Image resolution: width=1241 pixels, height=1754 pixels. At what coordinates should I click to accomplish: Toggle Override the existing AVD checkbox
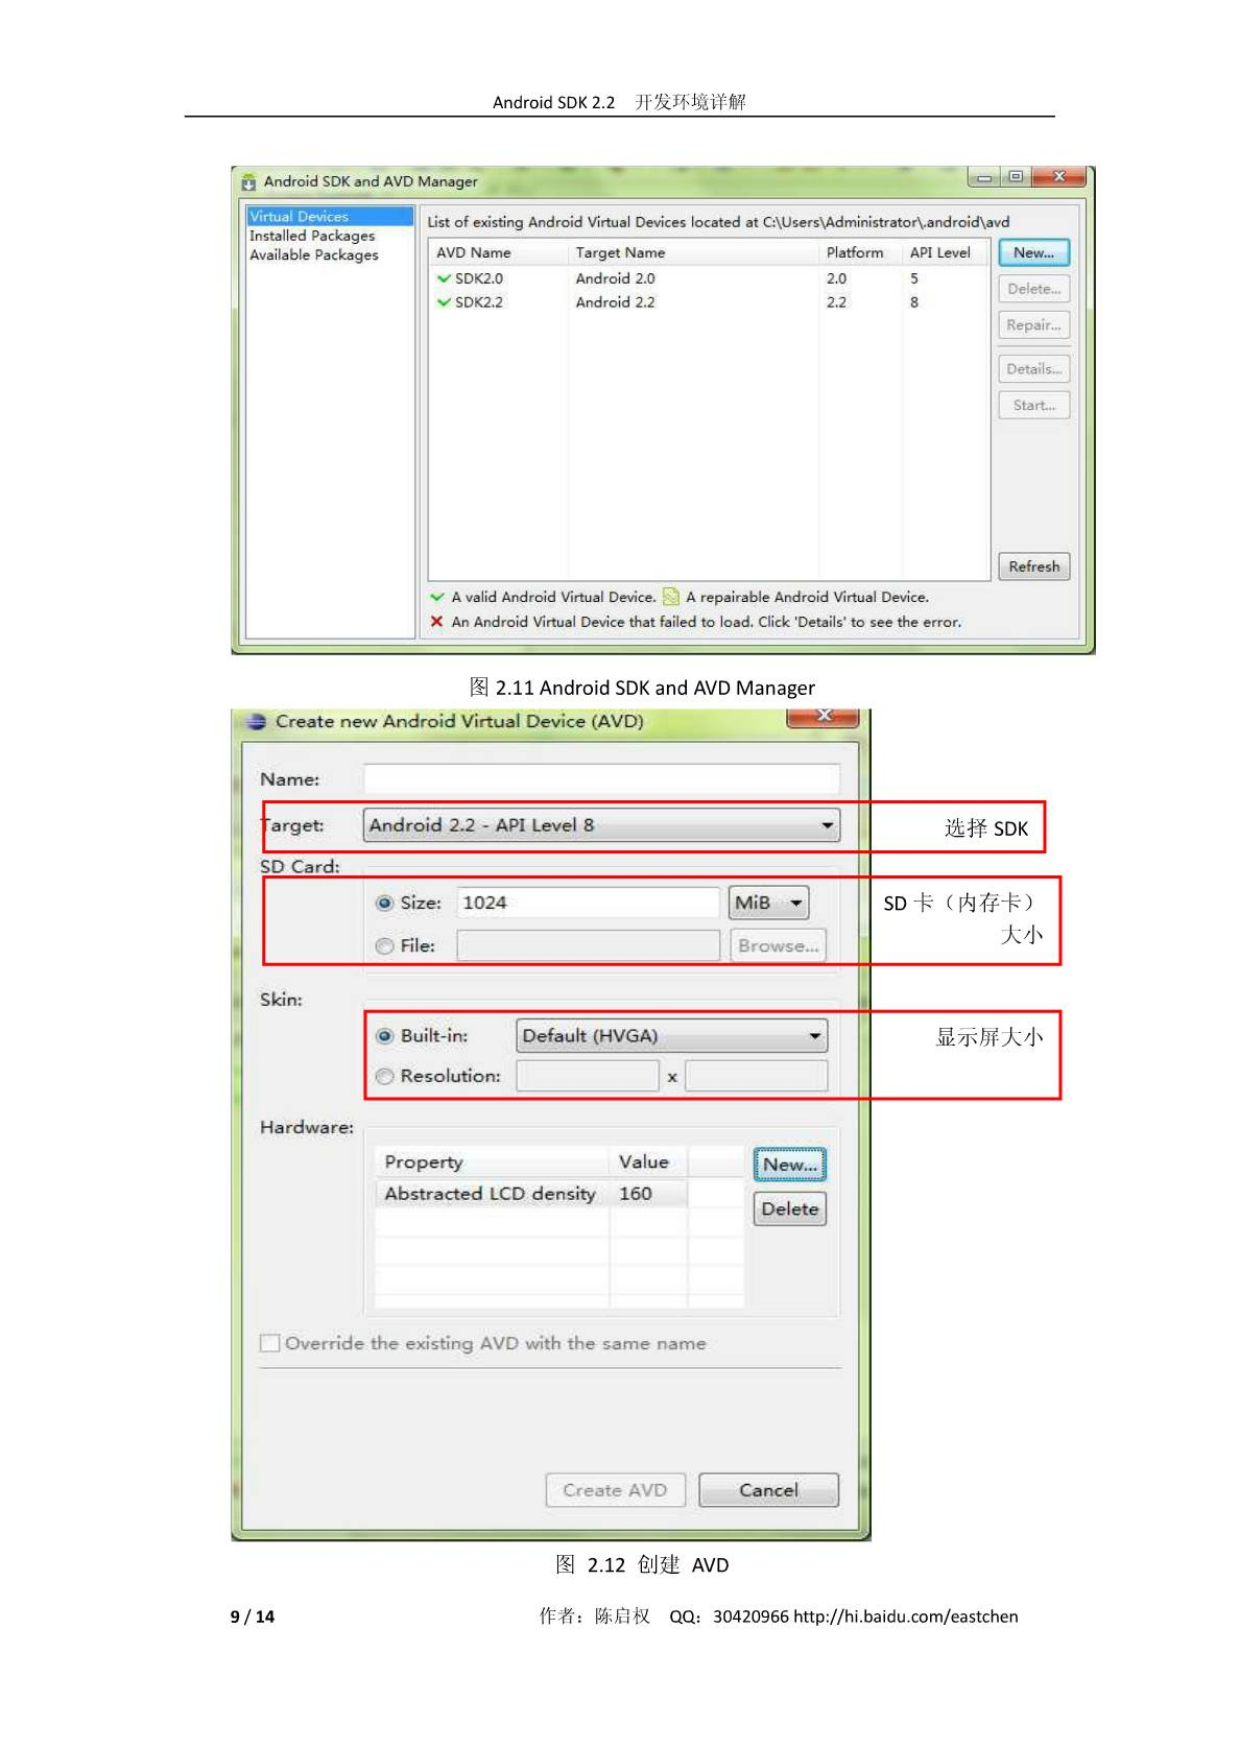[x=269, y=1343]
